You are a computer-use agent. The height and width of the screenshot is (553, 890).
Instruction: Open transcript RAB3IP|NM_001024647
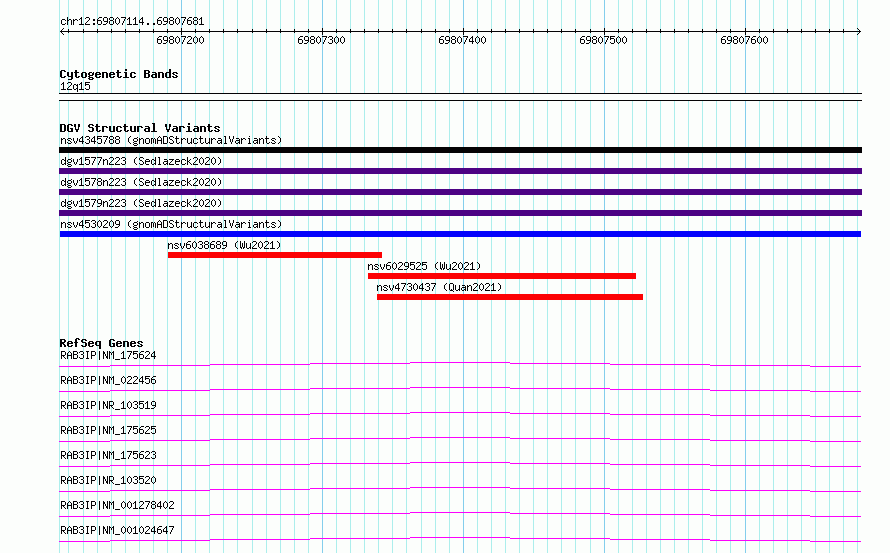tap(117, 530)
